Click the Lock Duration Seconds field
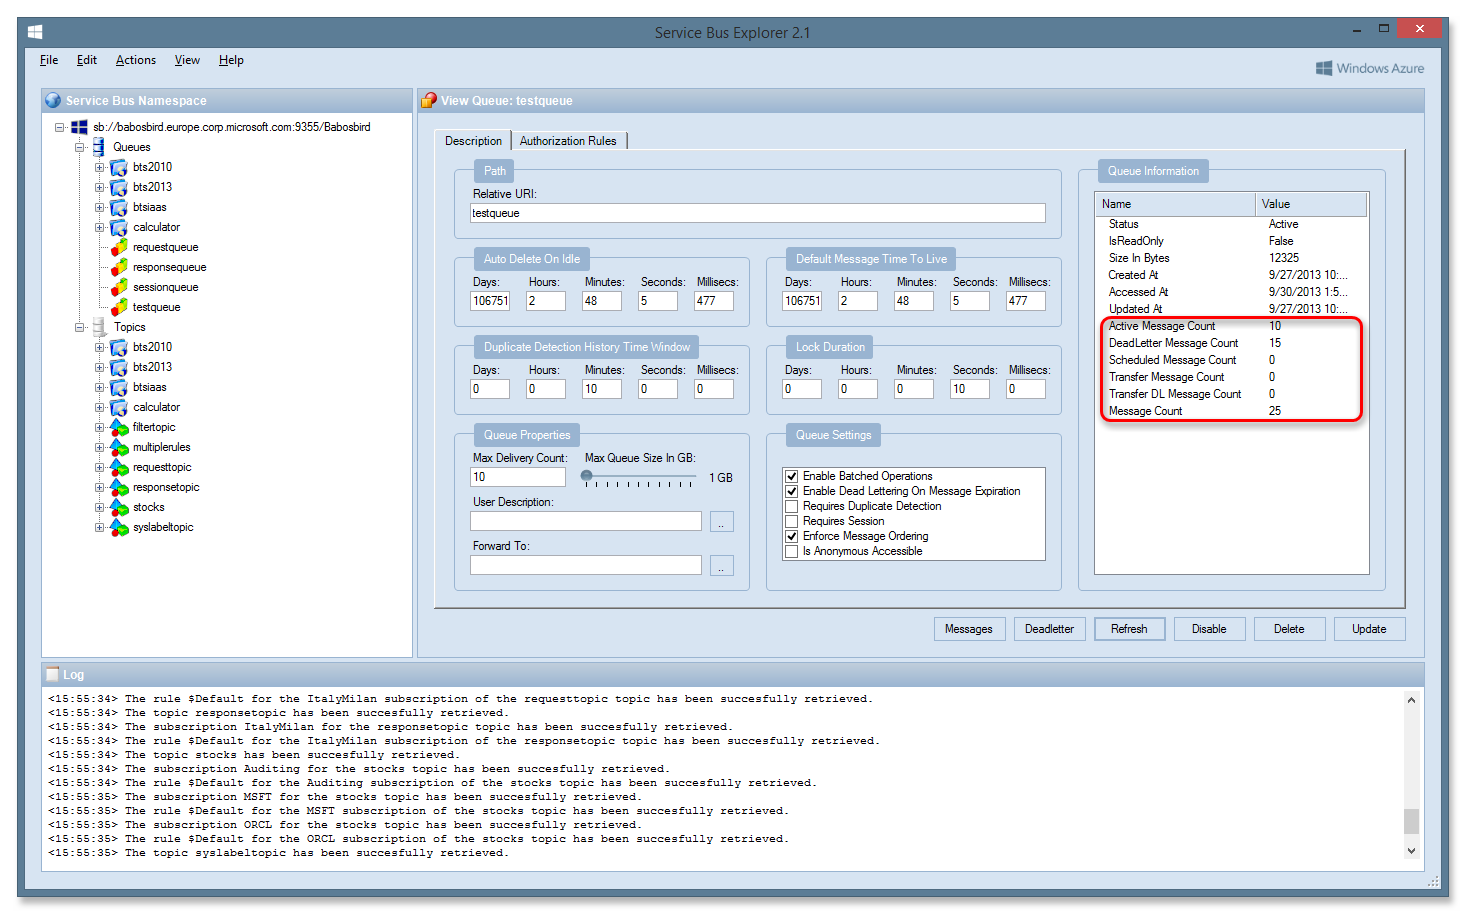This screenshot has height=914, width=1466. (x=969, y=389)
